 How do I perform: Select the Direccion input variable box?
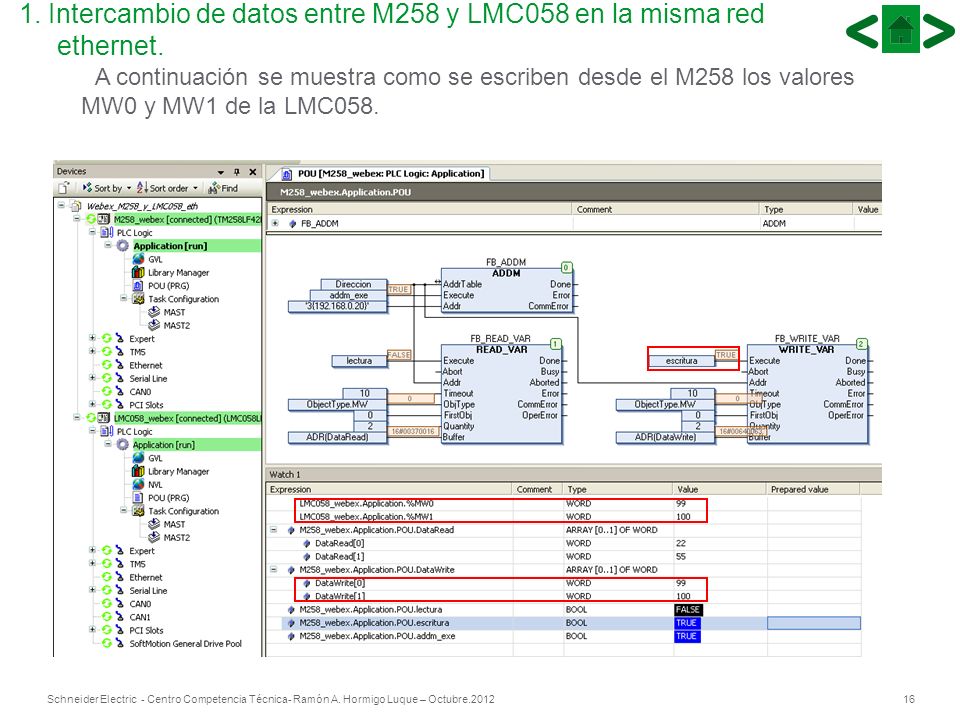[x=353, y=284]
